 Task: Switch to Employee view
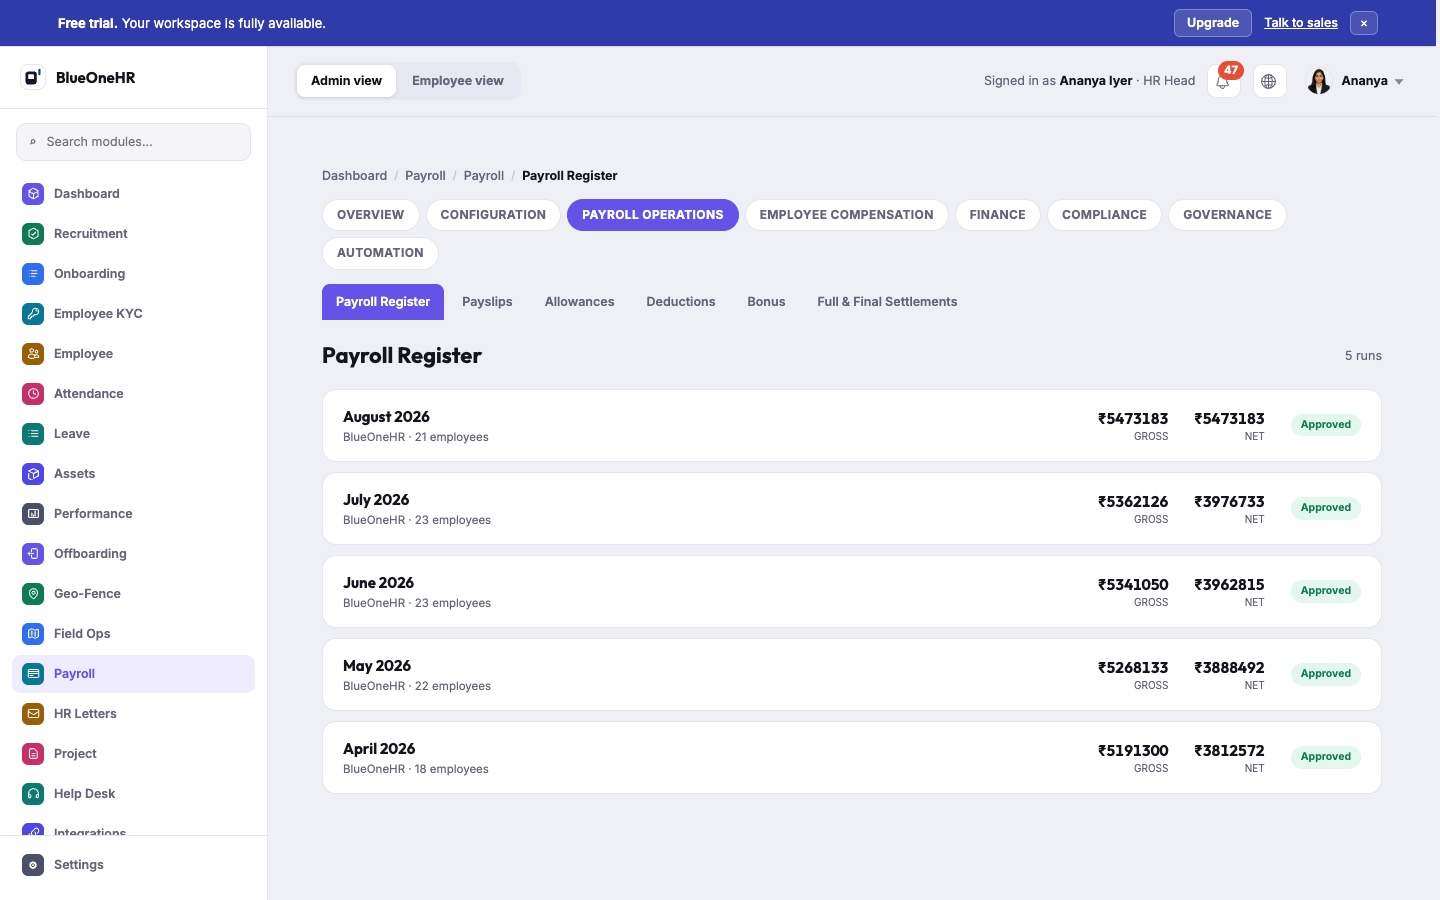458,81
